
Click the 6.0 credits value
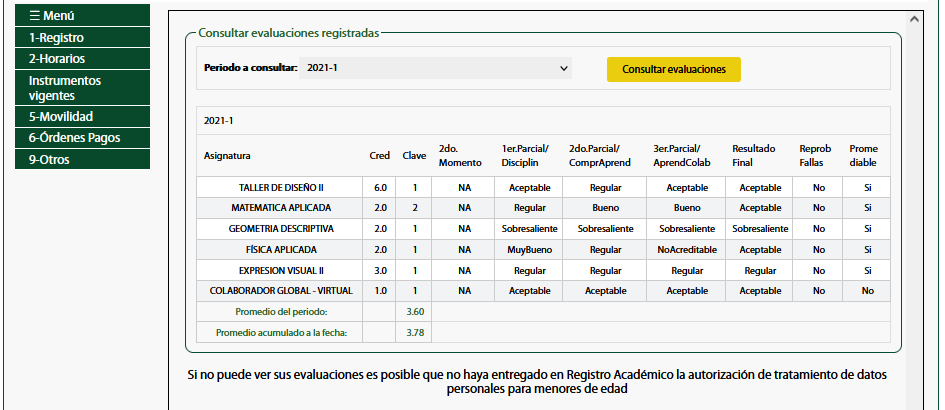pyautogui.click(x=380, y=188)
